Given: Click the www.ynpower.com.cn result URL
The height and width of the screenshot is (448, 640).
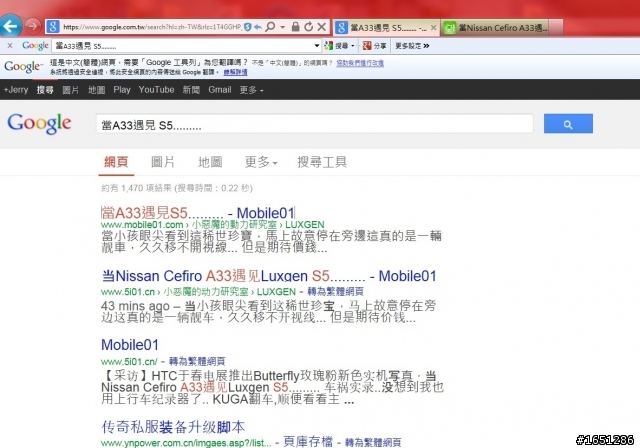Looking at the screenshot, I should click(186, 443).
